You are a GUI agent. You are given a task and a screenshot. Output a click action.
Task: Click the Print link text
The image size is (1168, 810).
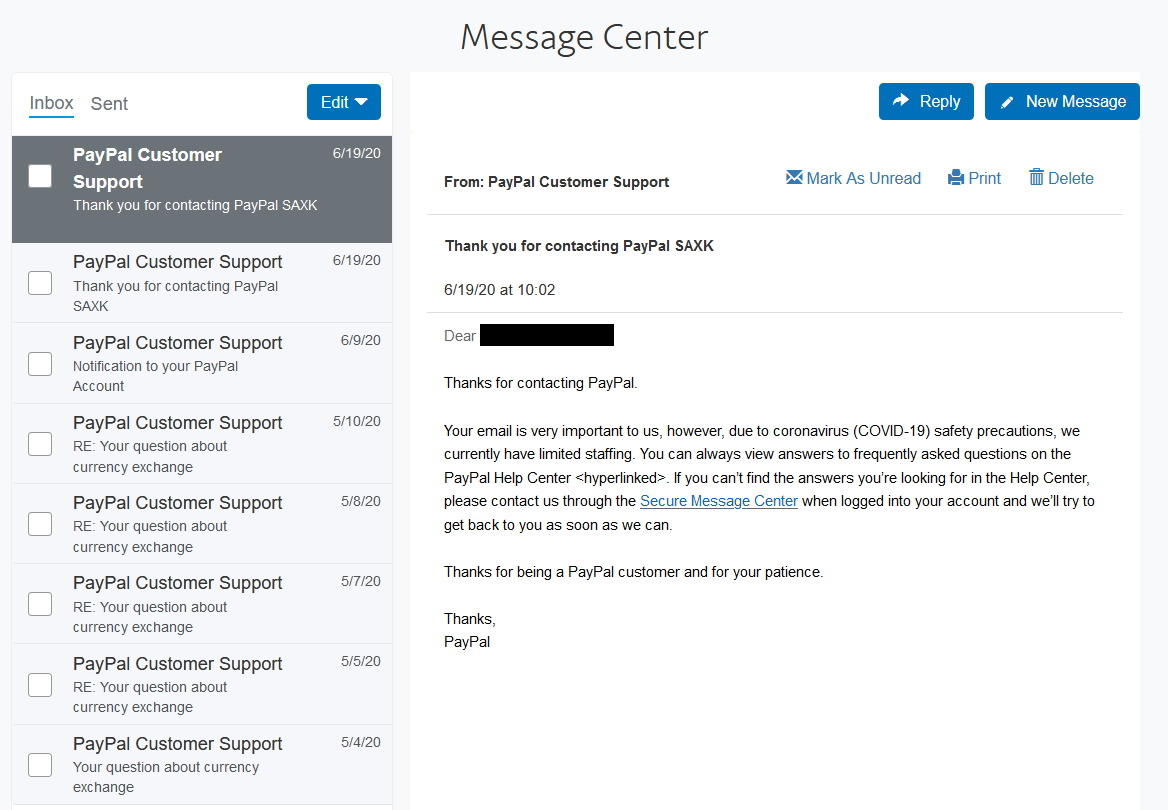click(x=984, y=178)
